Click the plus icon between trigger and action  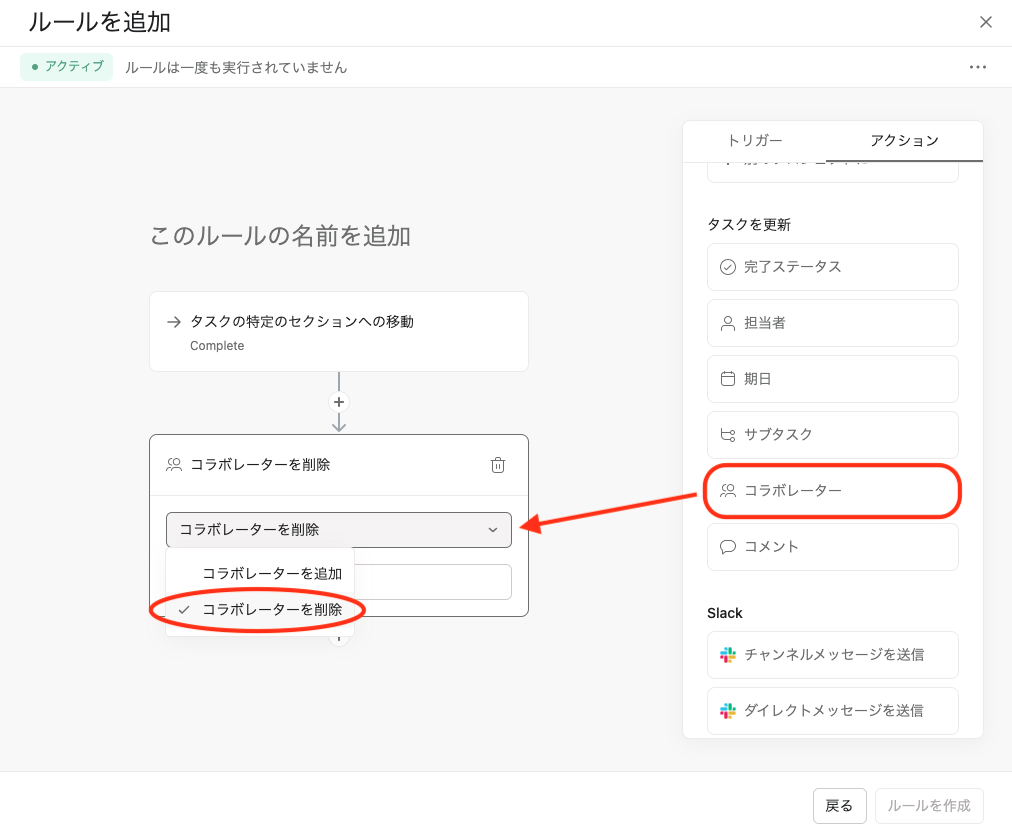coord(339,402)
